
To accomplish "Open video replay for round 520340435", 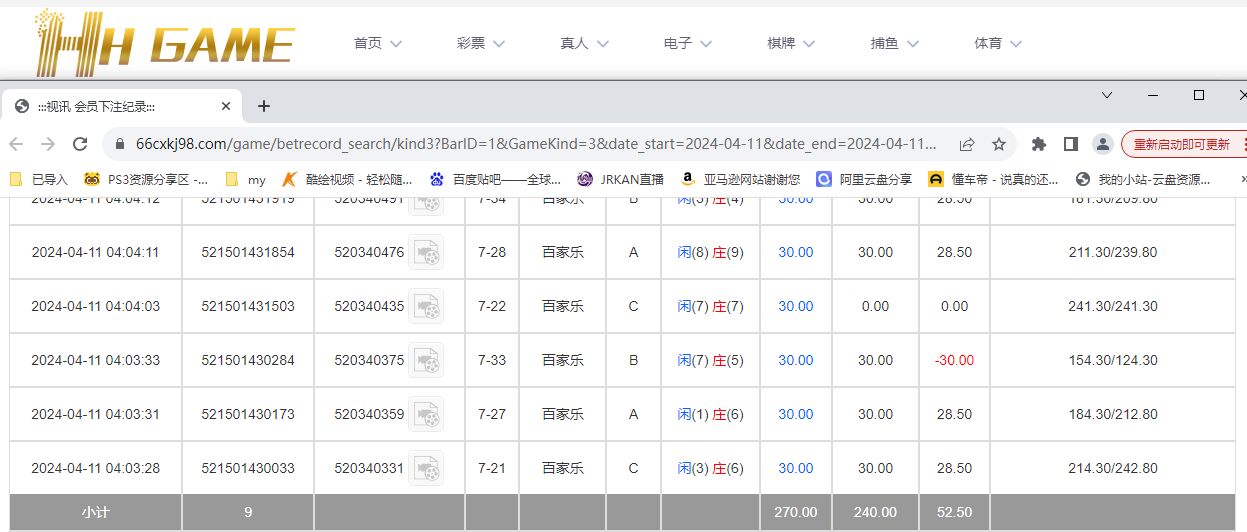I will click(x=426, y=306).
